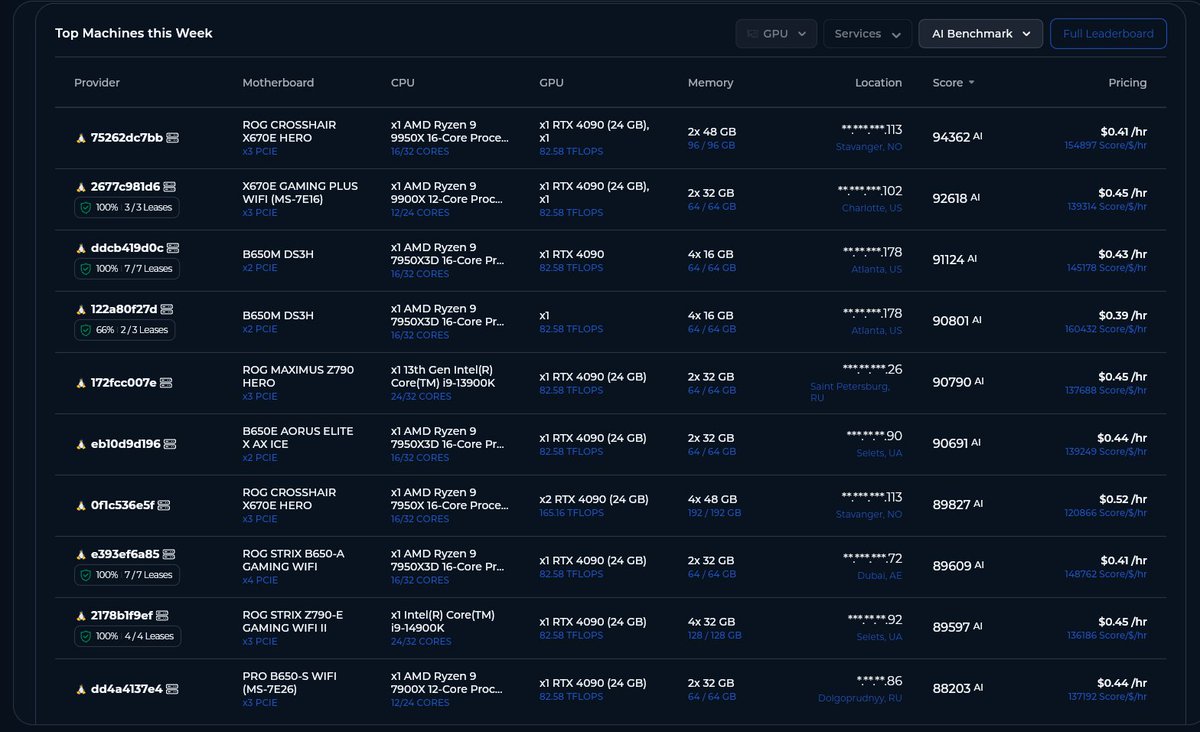
Task: Click the green shield icon under 2178b1f9ef
Action: click(x=86, y=636)
